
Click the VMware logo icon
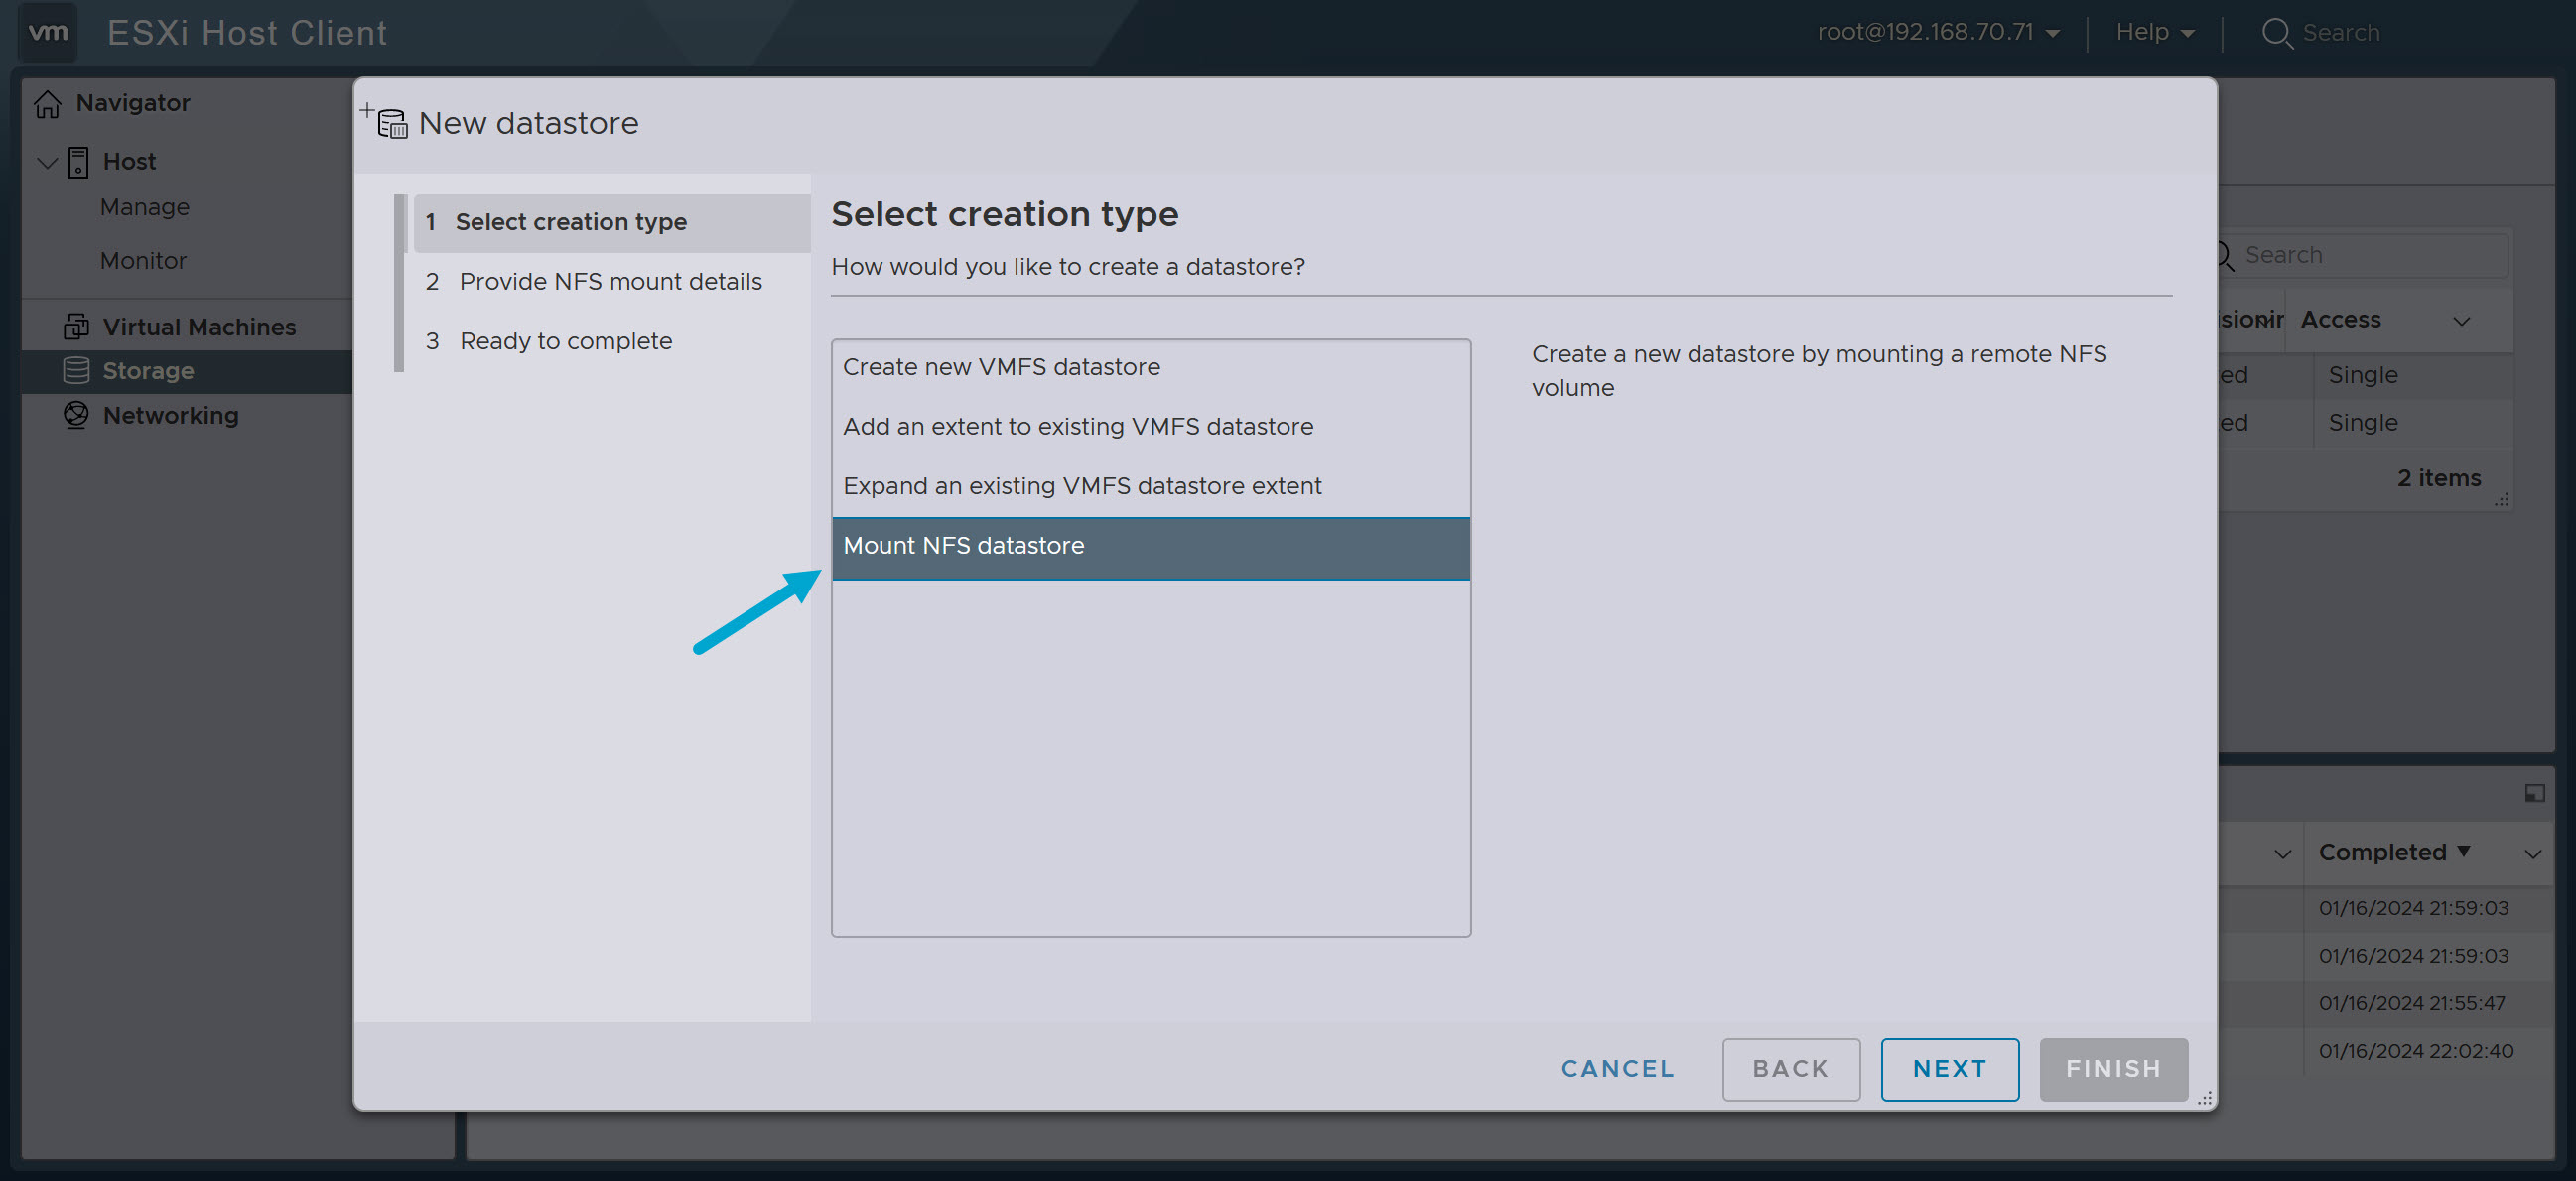tap(47, 32)
